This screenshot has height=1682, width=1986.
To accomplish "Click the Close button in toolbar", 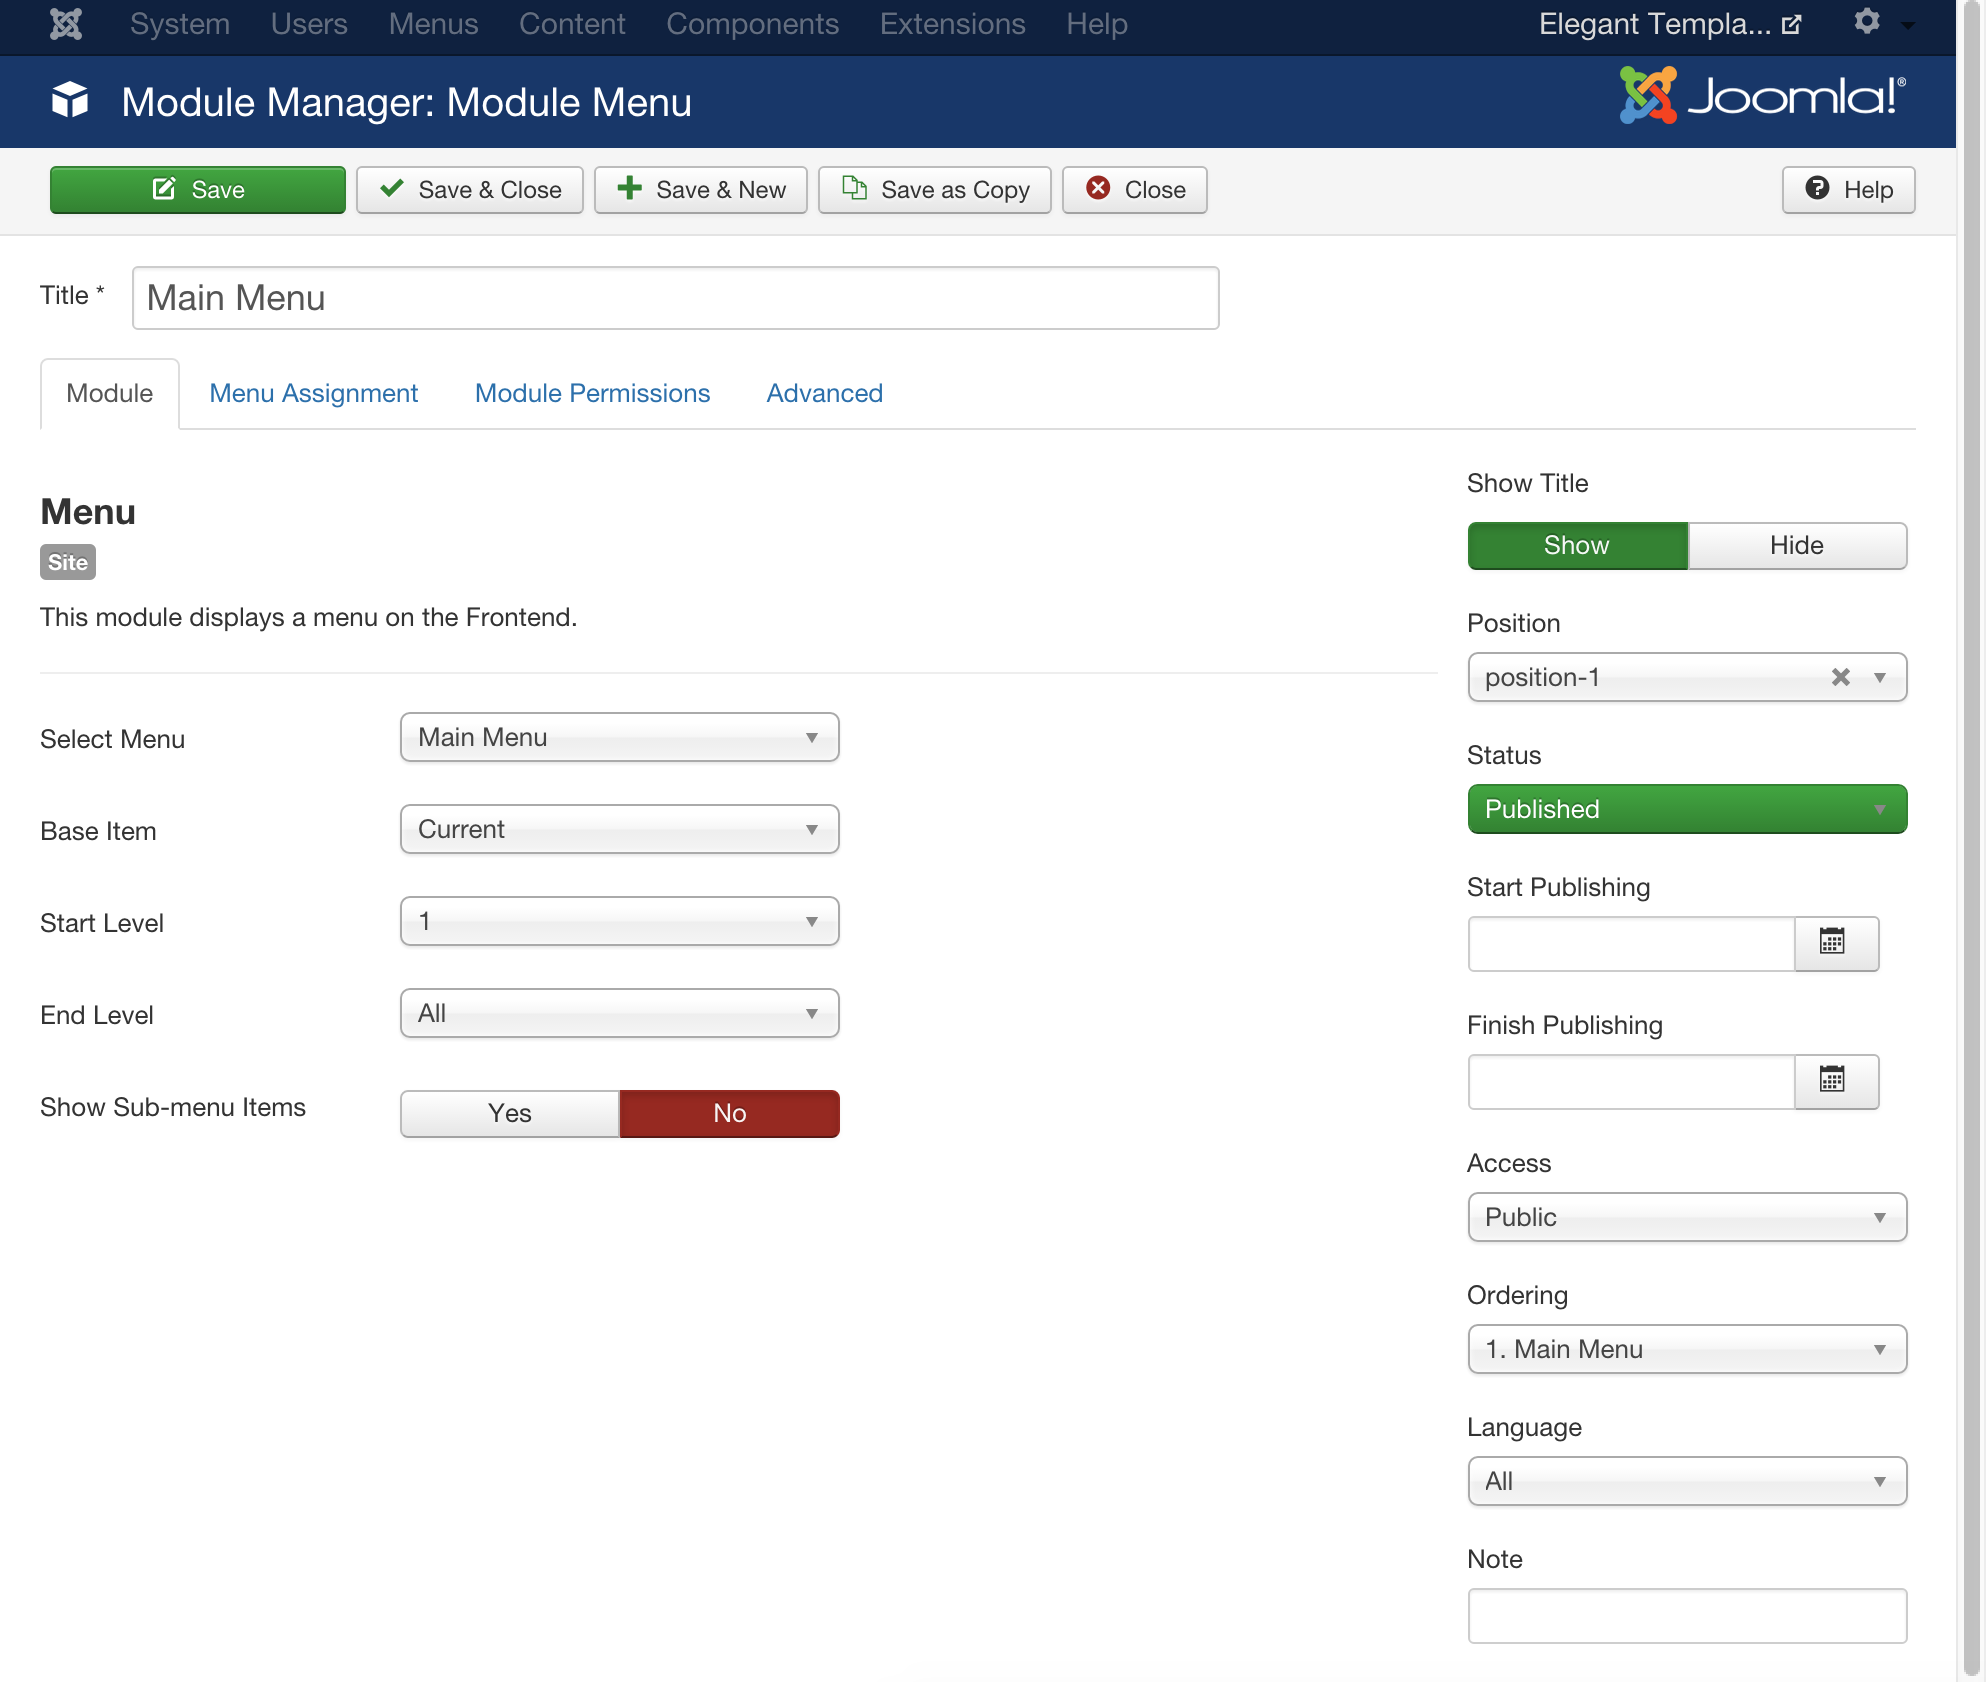I will (1135, 190).
